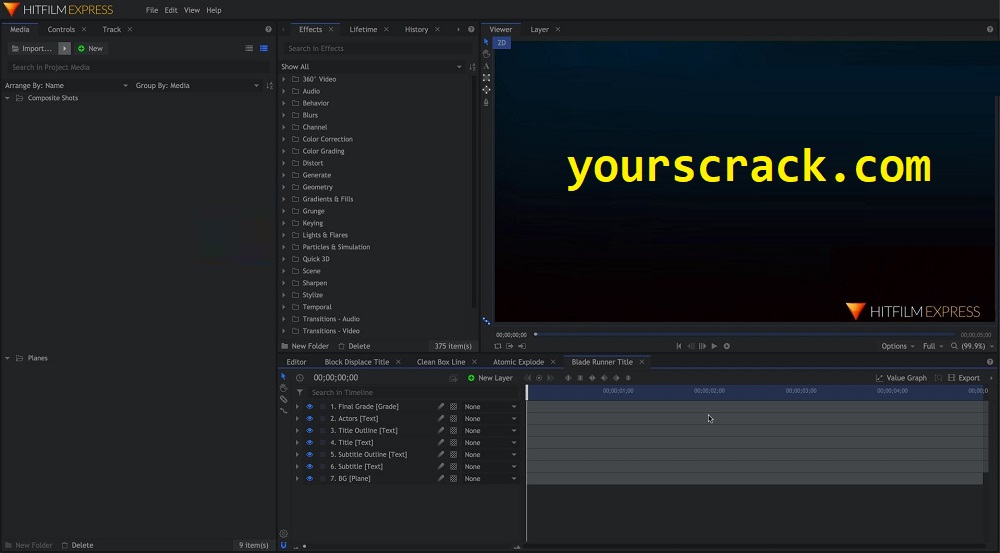Screen dimensions: 1000x553
Task: Click the pen icon on Final Grade layer
Action: pyautogui.click(x=441, y=406)
